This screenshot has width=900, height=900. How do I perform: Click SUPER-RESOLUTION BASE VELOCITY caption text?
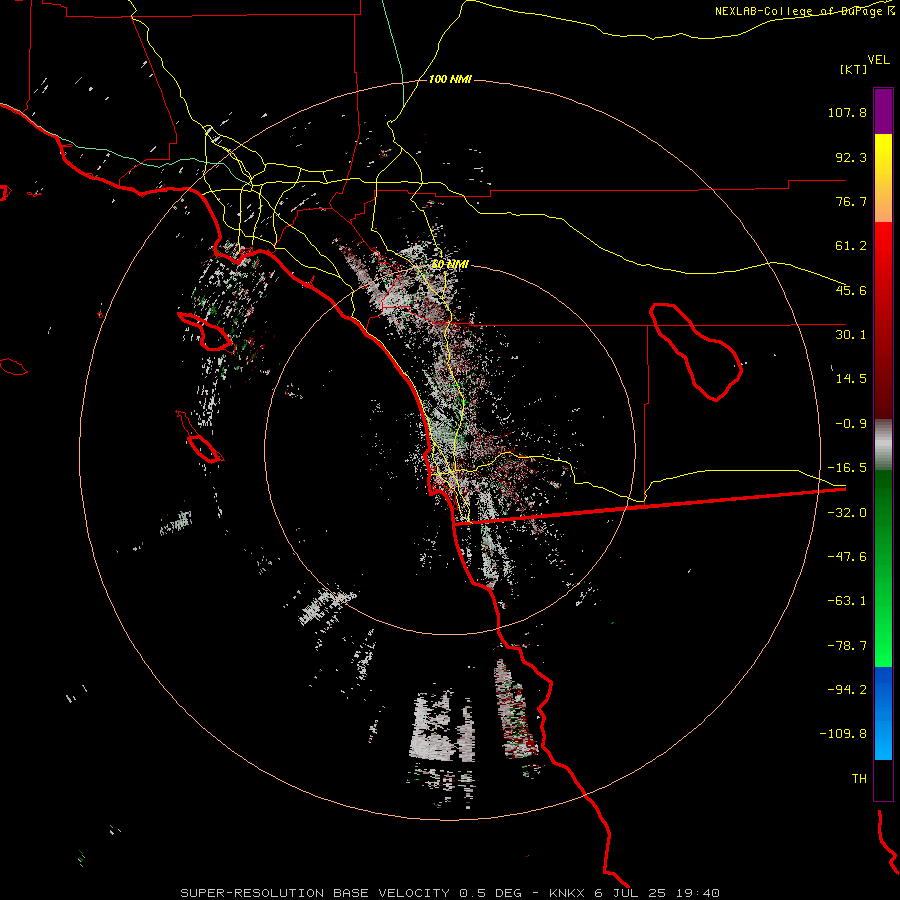(315, 893)
